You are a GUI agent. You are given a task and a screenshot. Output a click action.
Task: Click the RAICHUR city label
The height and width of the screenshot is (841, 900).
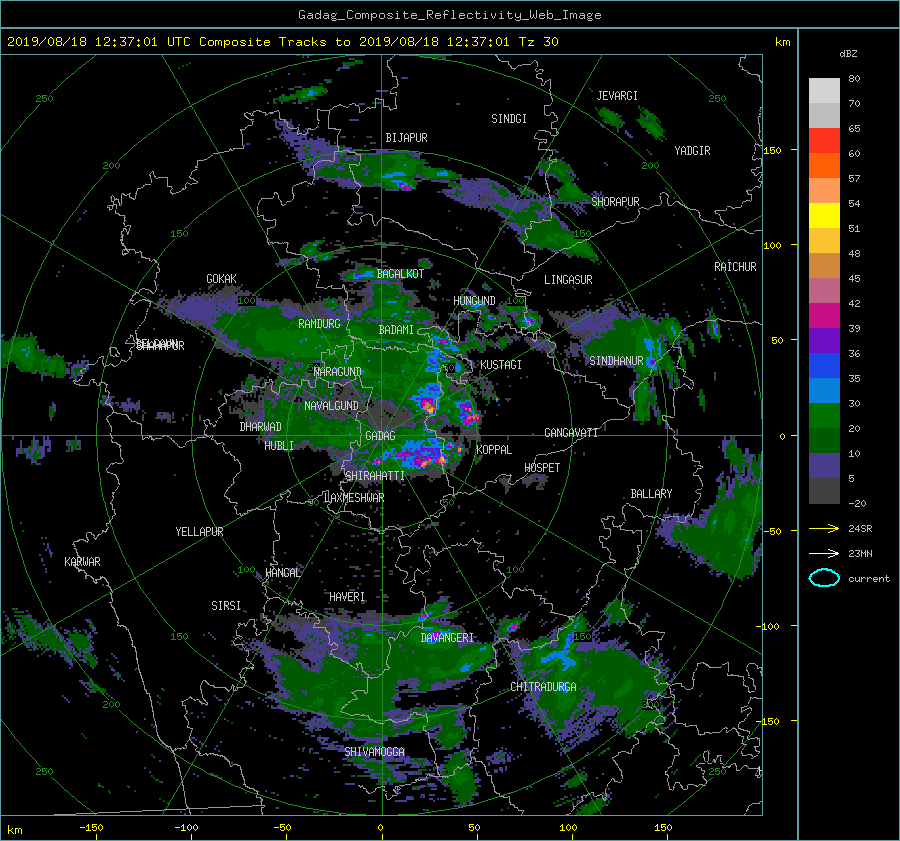(735, 267)
